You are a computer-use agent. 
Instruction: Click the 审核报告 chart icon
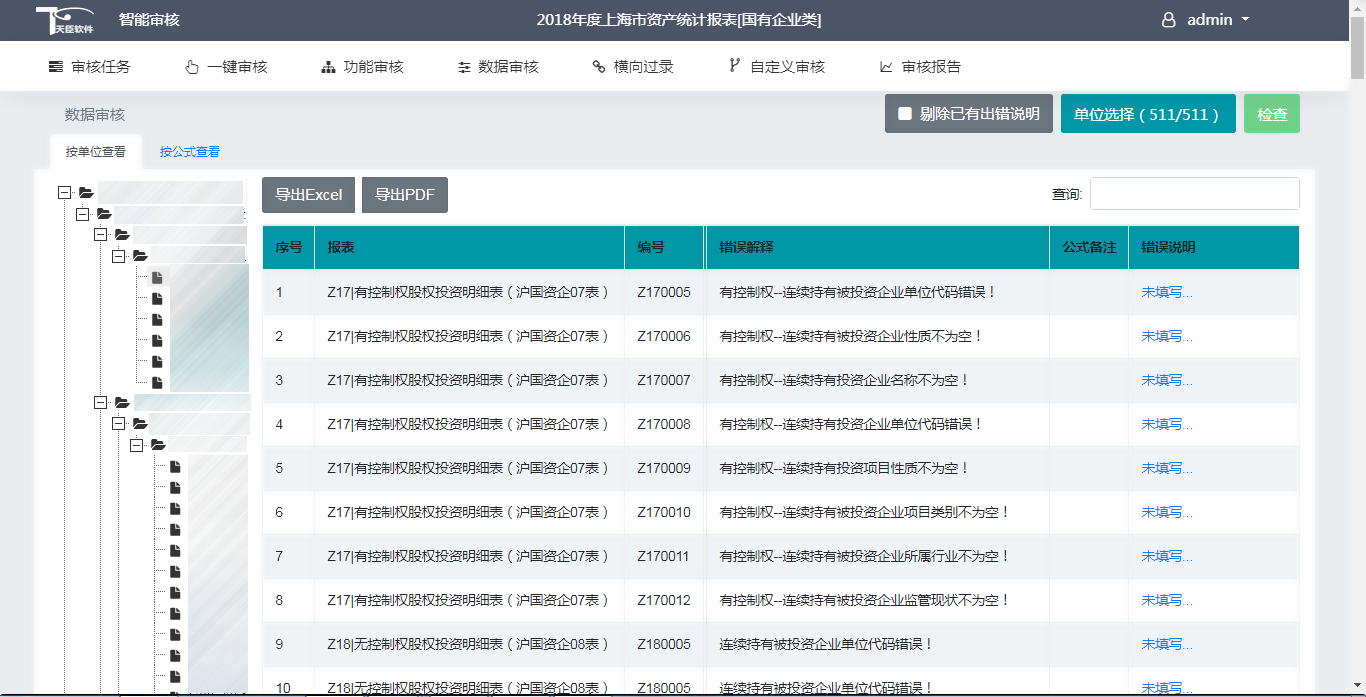tap(886, 67)
